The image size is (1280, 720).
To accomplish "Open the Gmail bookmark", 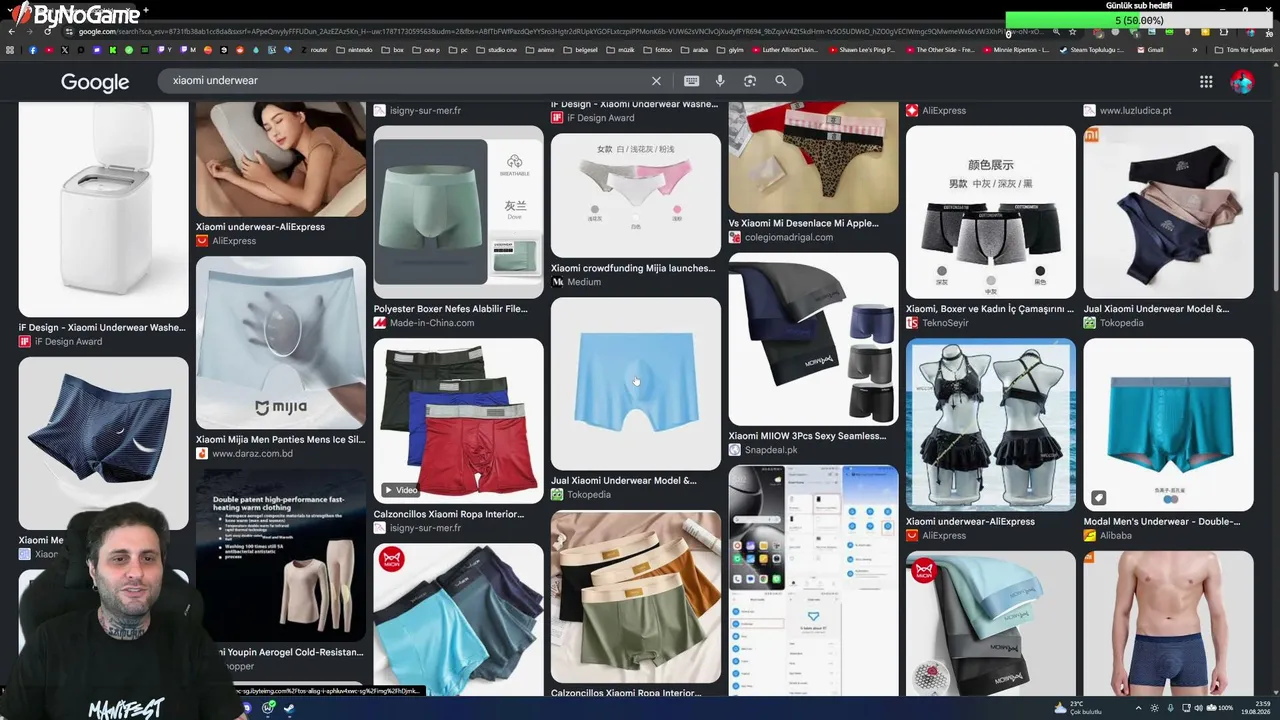I will (x=1149, y=50).
